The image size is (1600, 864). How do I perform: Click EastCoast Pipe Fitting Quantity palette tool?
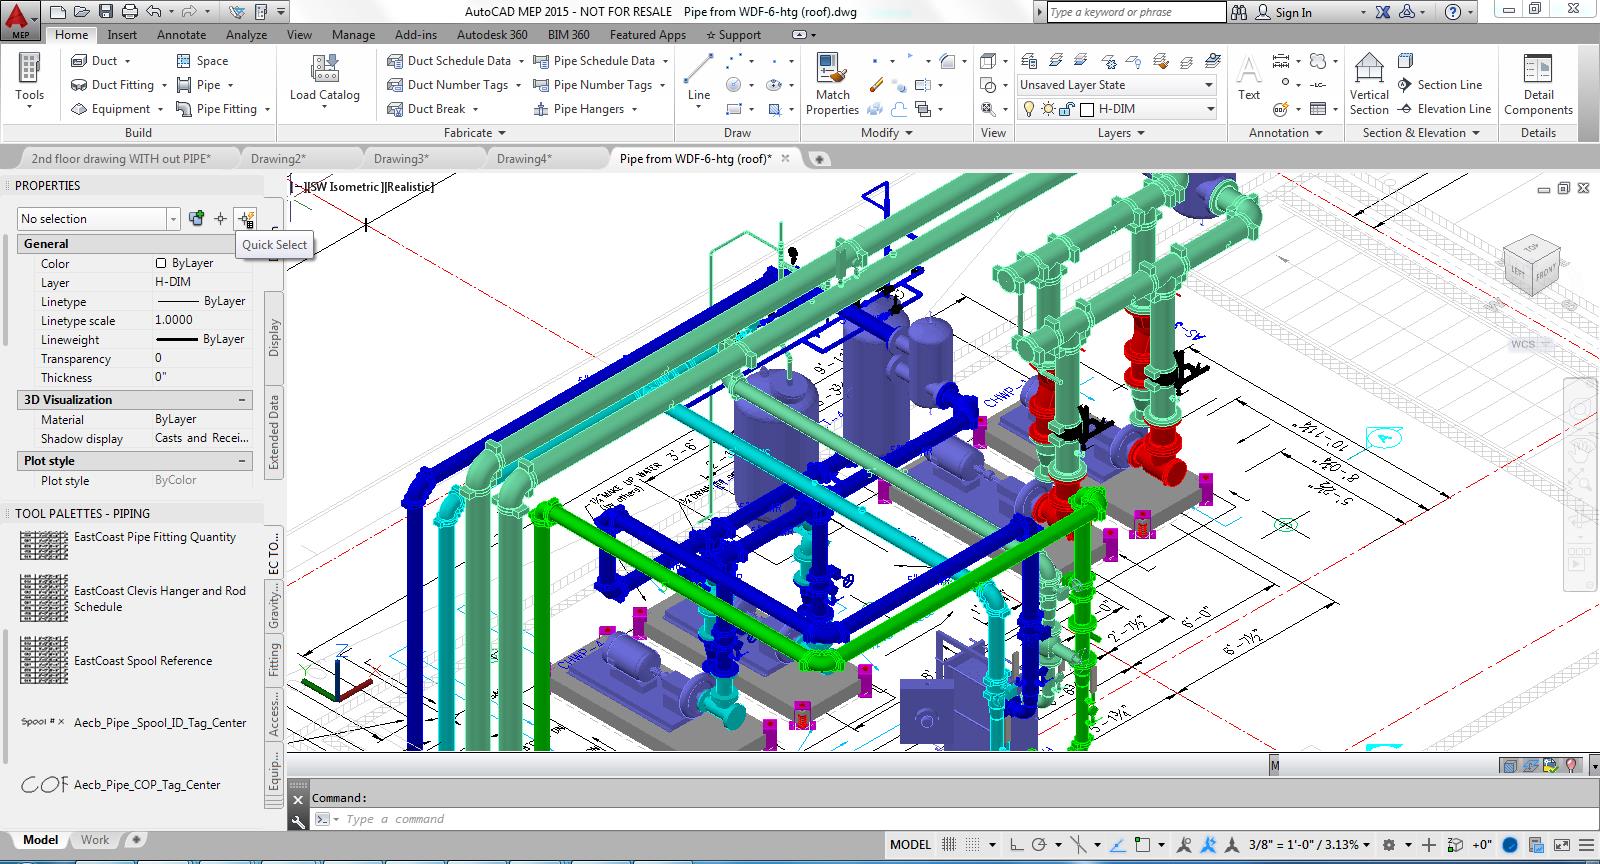tap(130, 544)
